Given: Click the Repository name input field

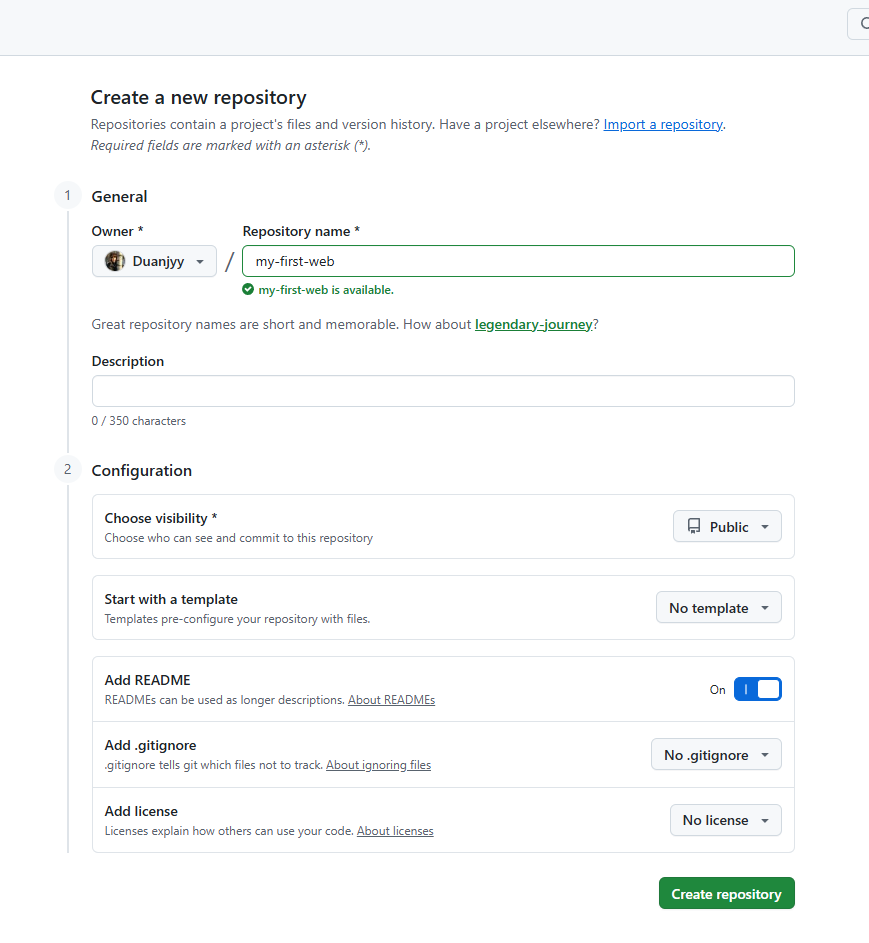Looking at the screenshot, I should click(518, 261).
